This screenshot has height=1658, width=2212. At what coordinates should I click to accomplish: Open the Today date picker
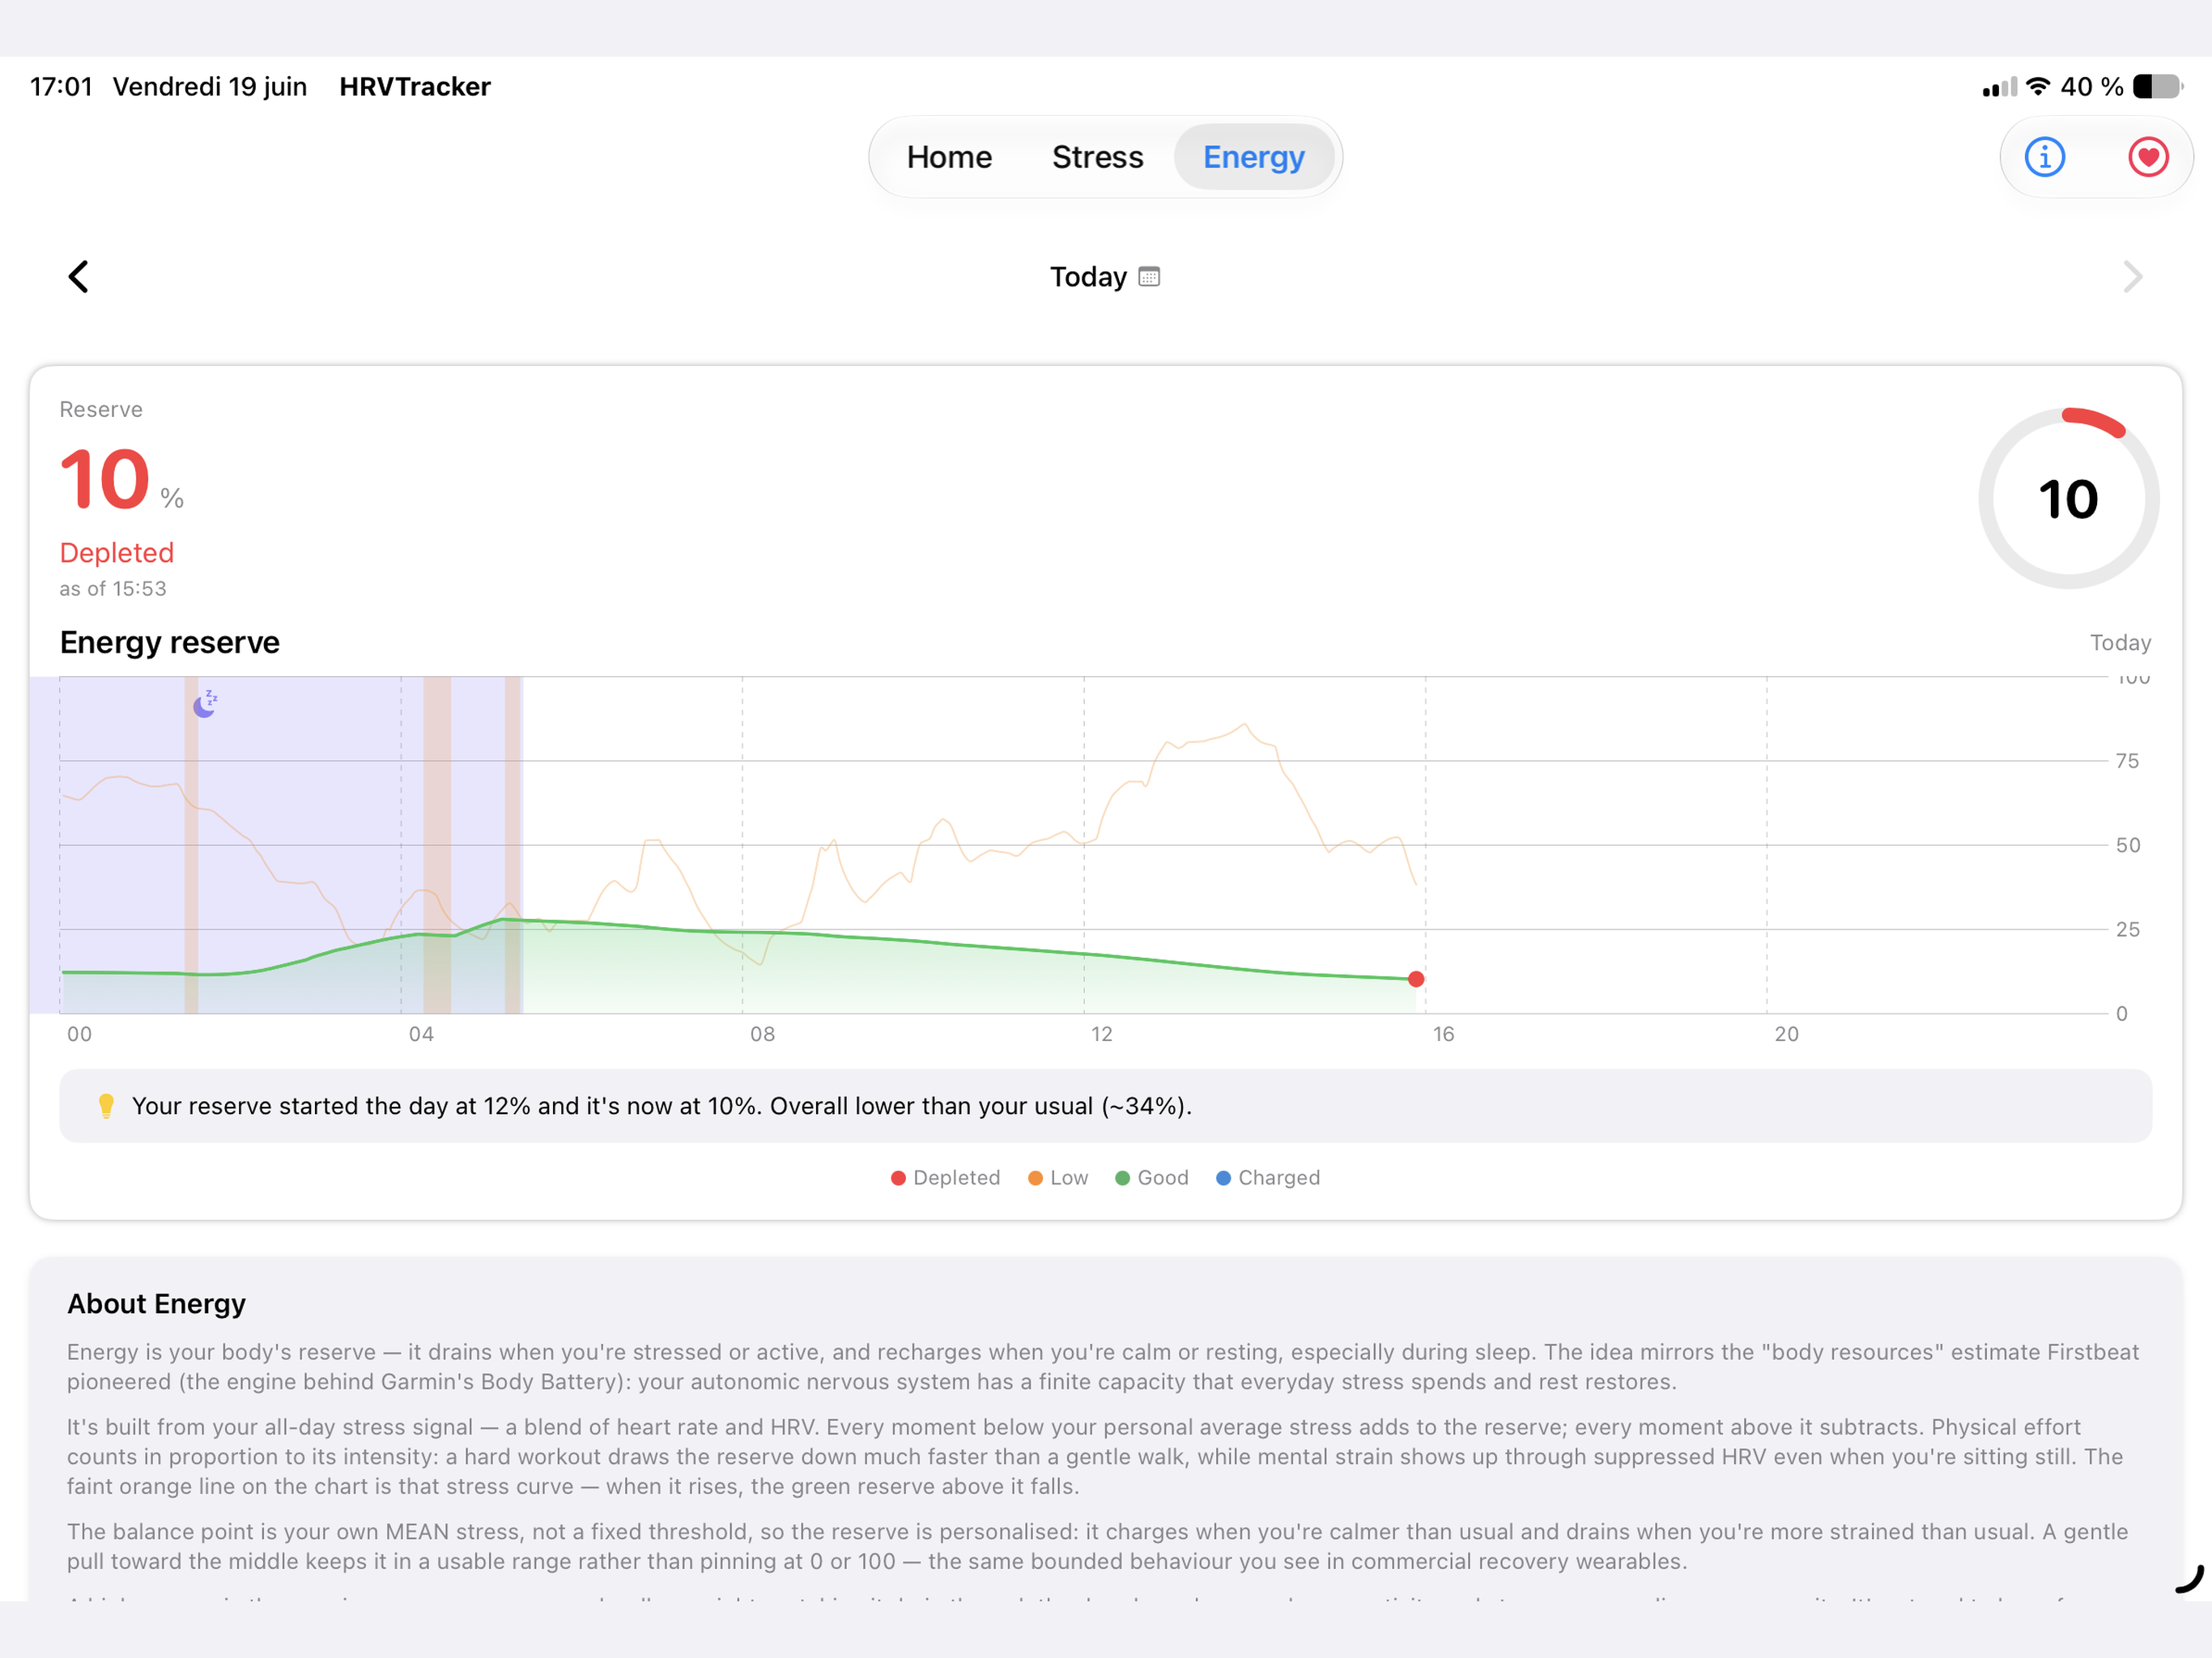1104,277
